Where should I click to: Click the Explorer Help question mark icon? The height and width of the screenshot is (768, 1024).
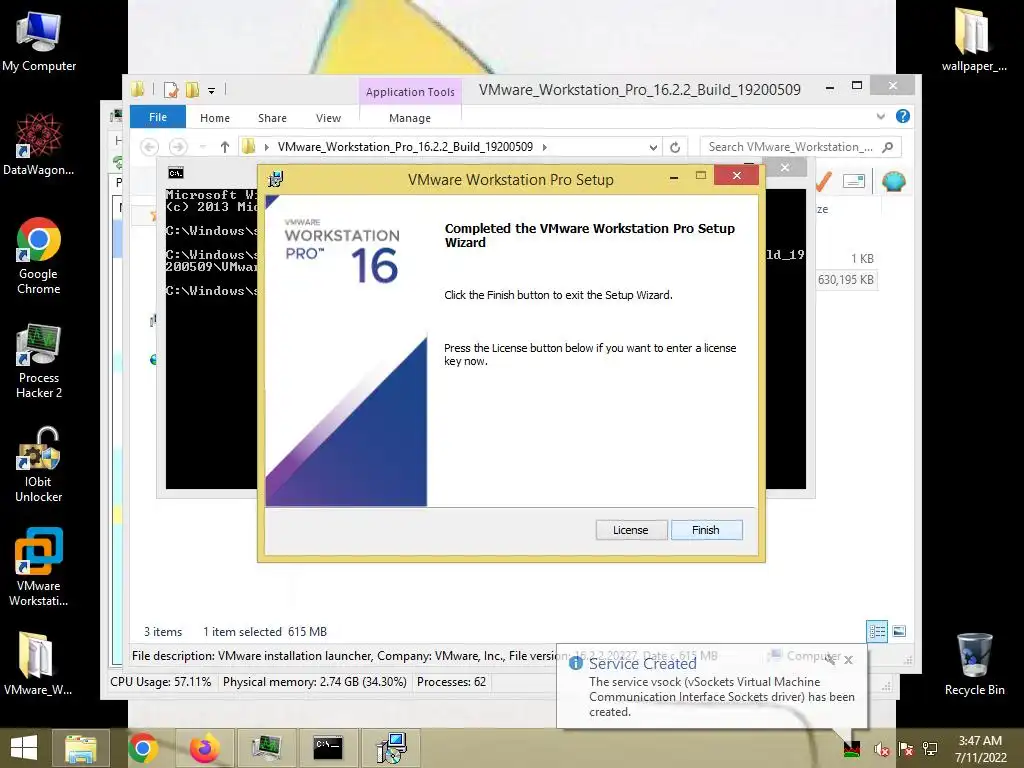(903, 116)
